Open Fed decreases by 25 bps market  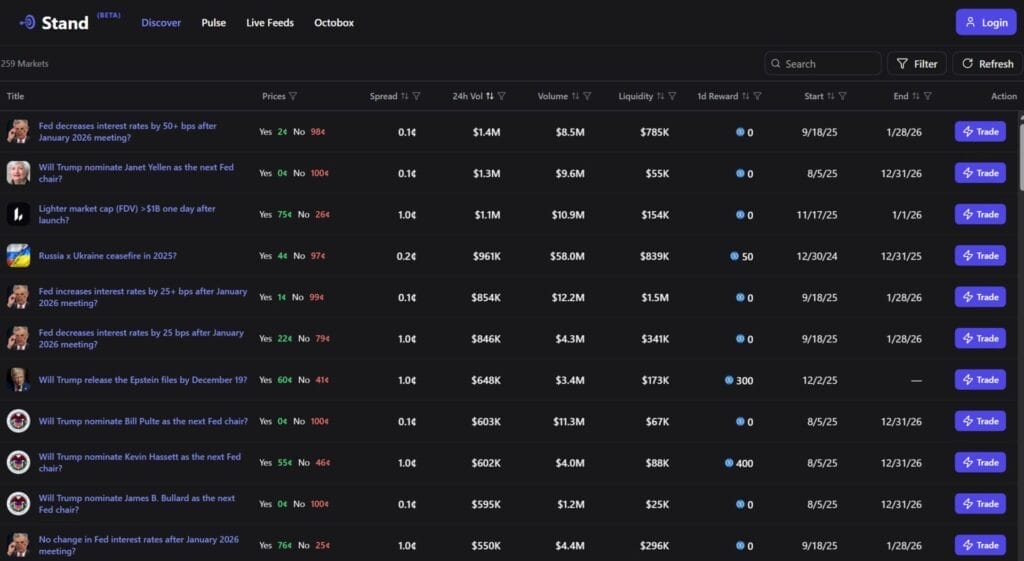pos(141,338)
